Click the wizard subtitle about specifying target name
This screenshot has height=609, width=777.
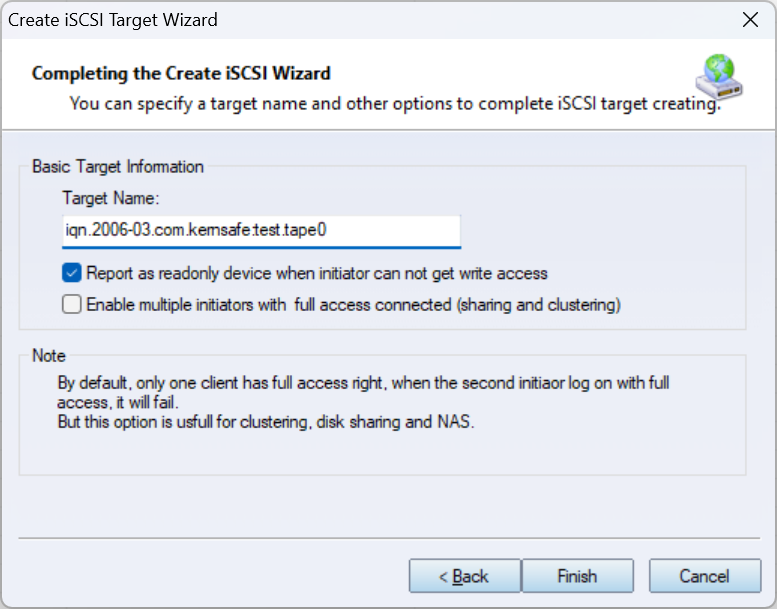394,103
